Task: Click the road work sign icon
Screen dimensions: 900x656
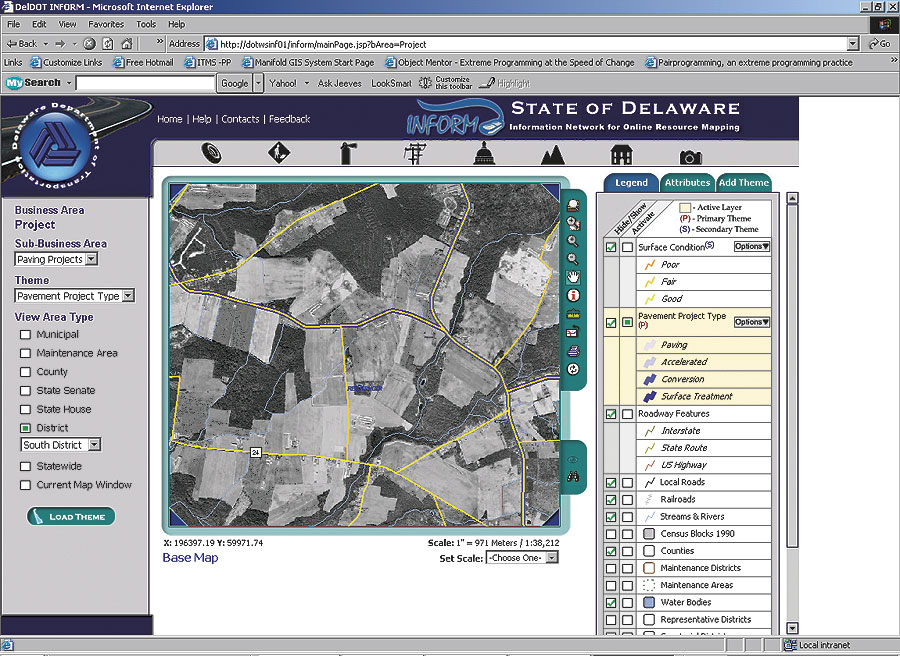Action: click(x=279, y=153)
